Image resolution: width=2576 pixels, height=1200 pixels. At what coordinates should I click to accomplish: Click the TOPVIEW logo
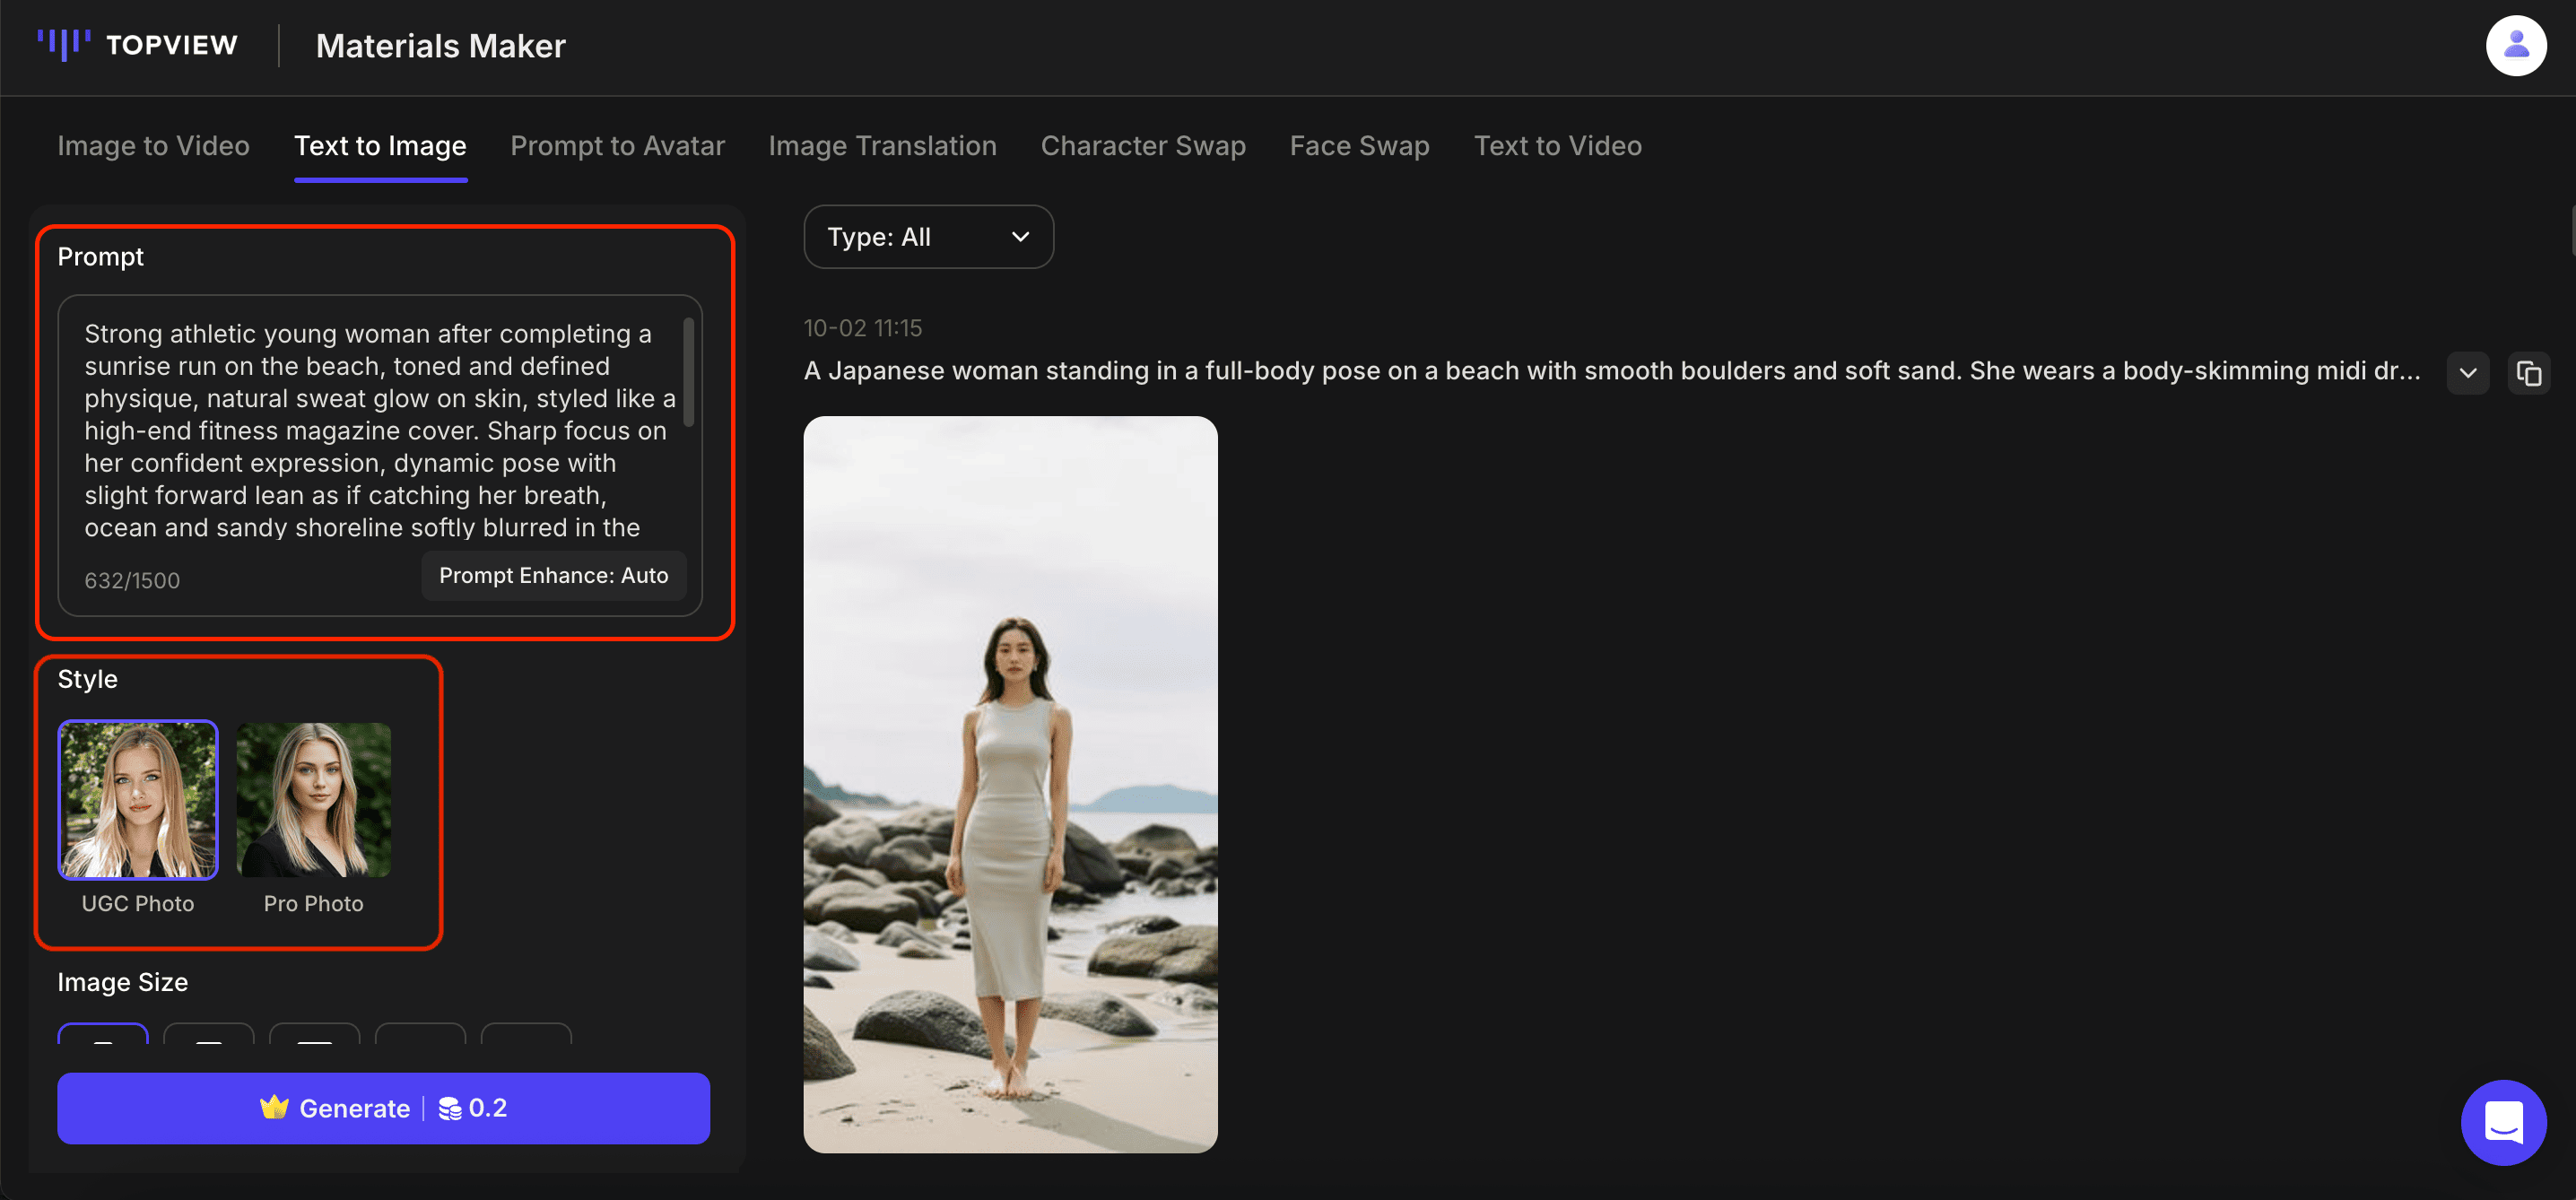(138, 45)
